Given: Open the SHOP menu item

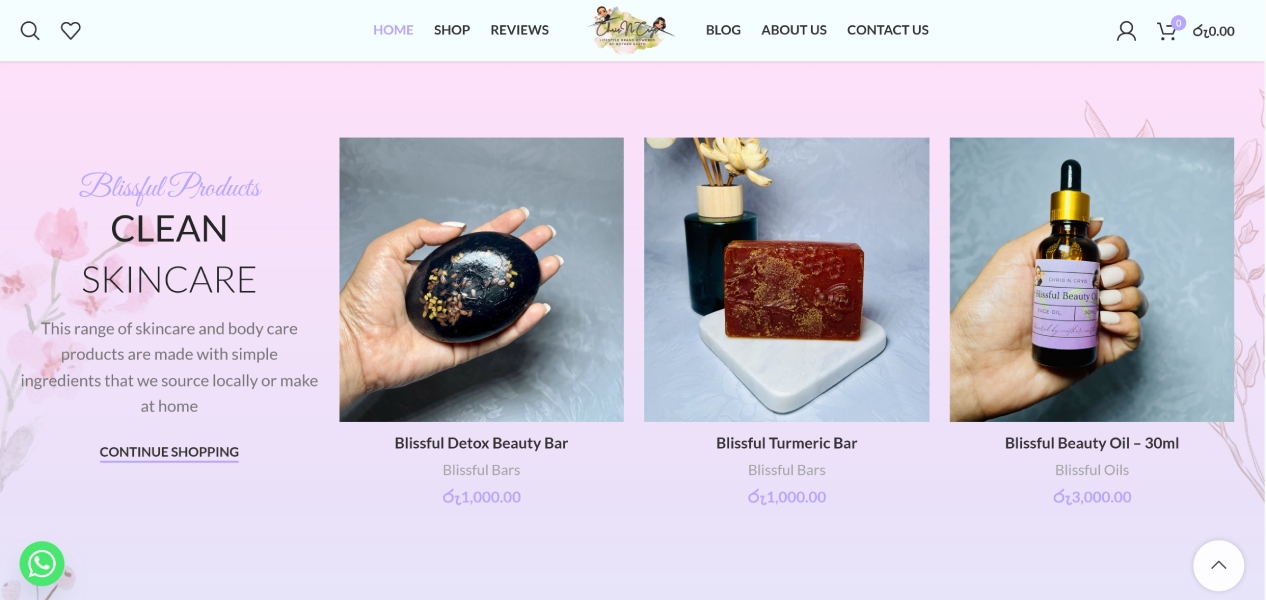Looking at the screenshot, I should pos(452,30).
